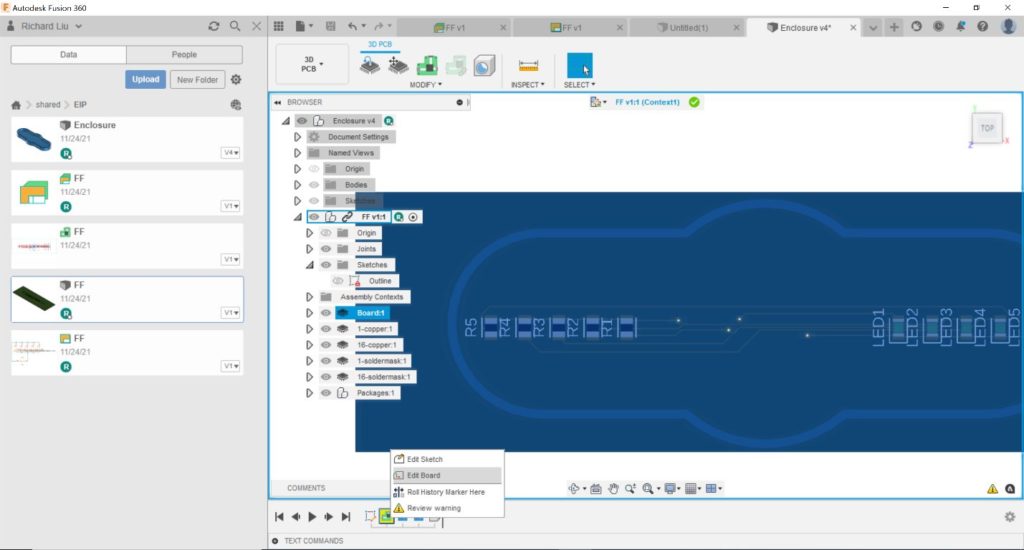The height and width of the screenshot is (550, 1024).
Task: Open viewports layout icon
Action: click(x=711, y=489)
